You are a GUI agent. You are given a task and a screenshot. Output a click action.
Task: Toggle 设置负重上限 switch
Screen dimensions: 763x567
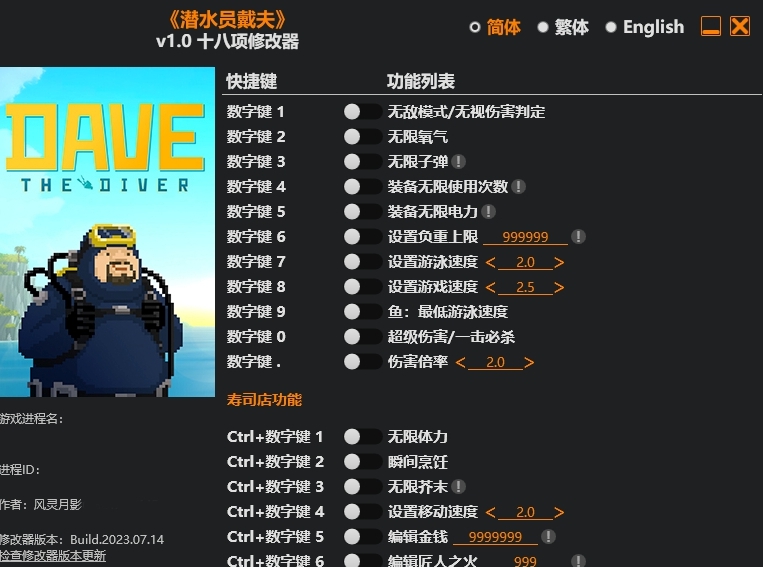[363, 237]
